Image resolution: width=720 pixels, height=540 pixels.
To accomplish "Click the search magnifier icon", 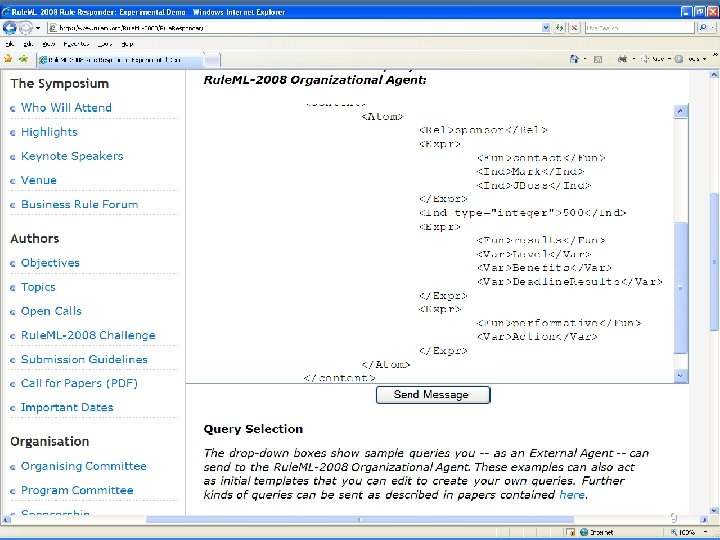I will (x=703, y=28).
